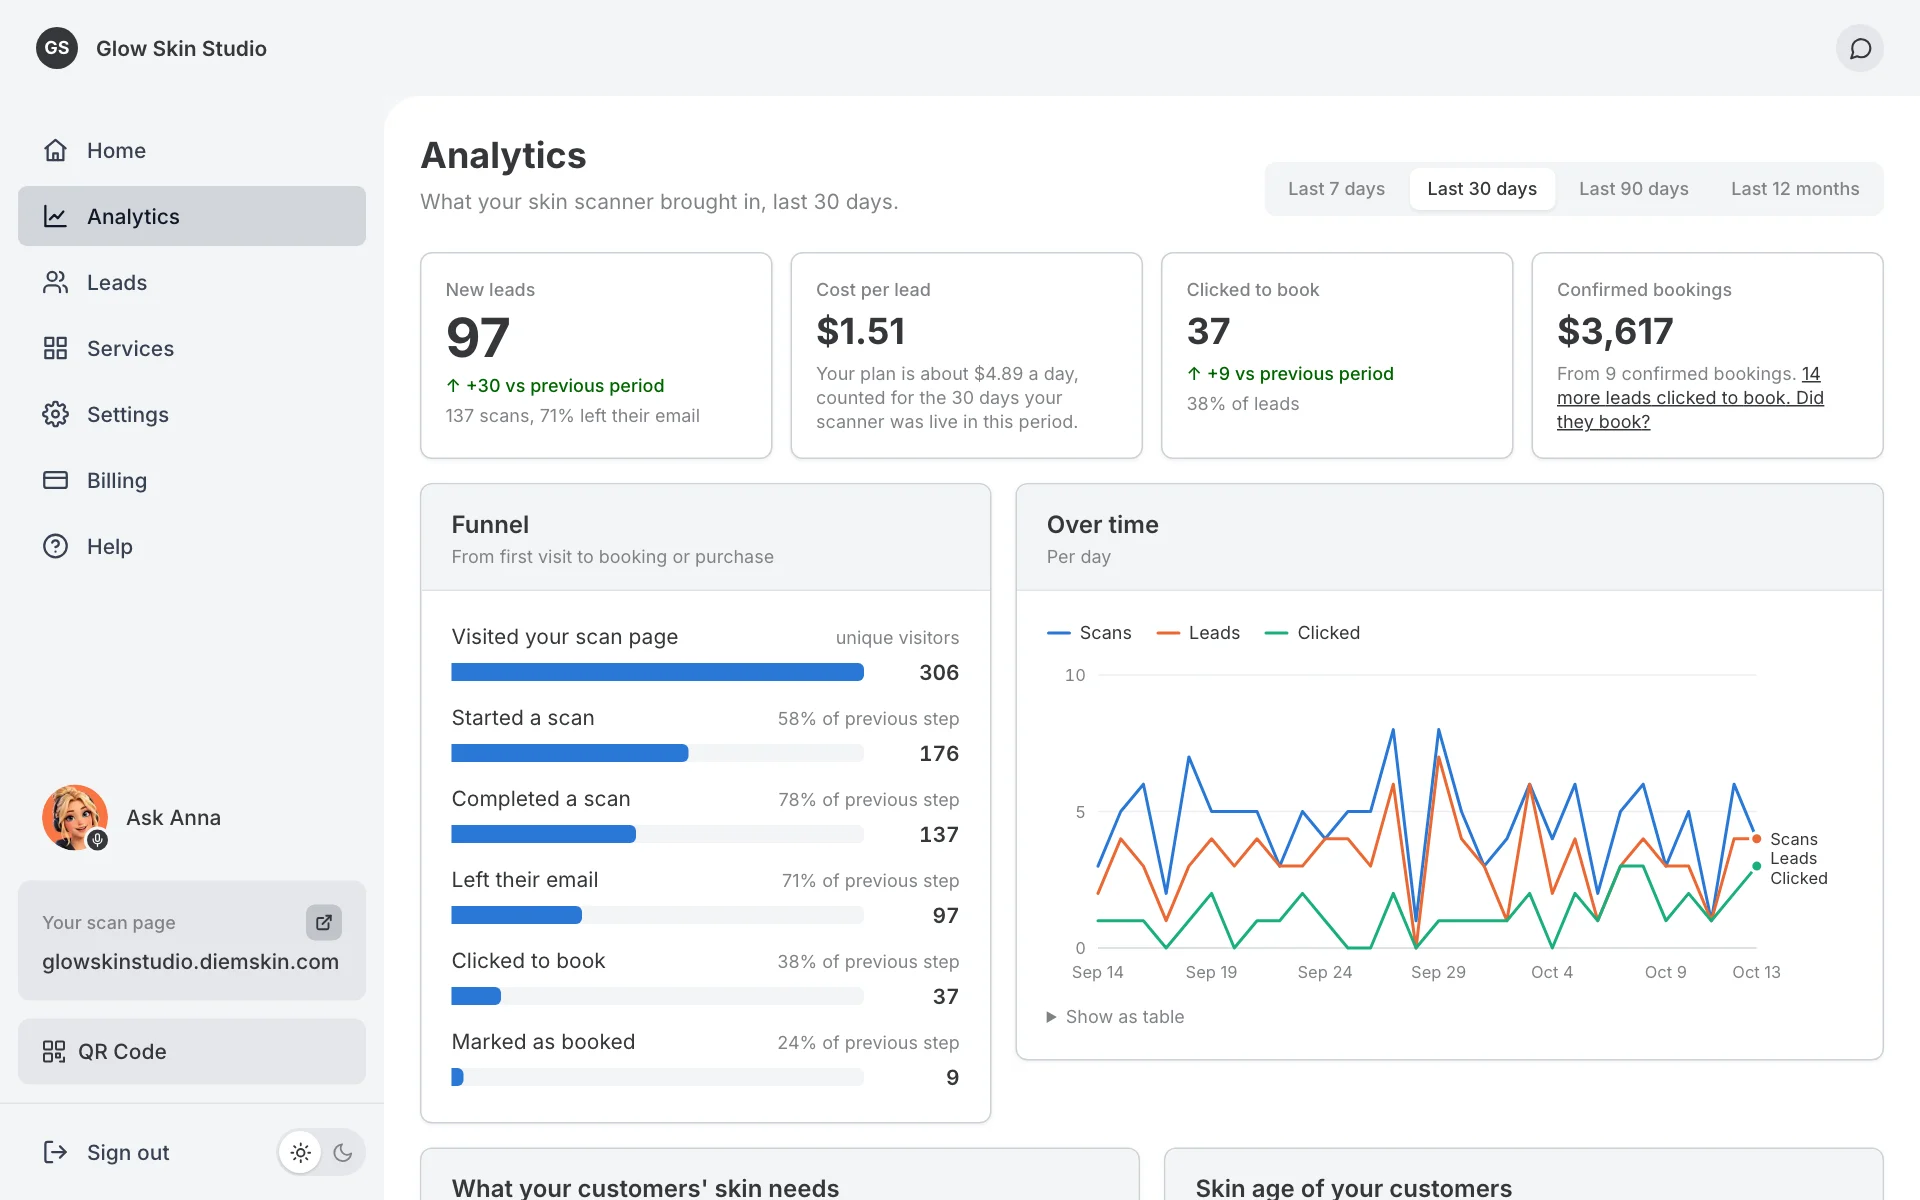This screenshot has height=1200, width=1920.
Task: Expand Show as table disclosure
Action: (x=1115, y=1017)
